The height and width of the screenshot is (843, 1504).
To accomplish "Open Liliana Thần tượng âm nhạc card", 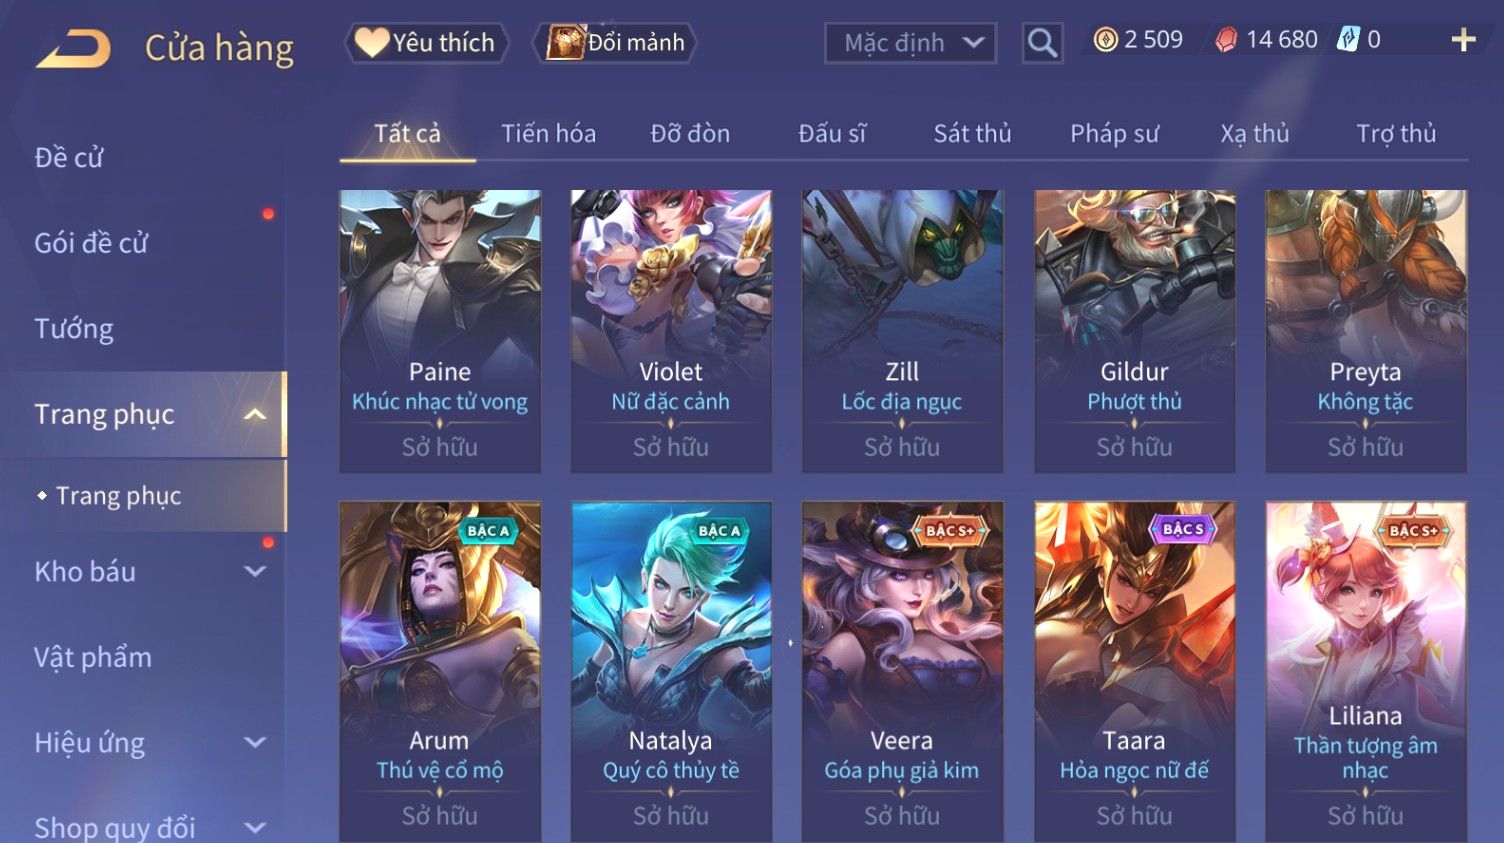I will pos(1366,671).
